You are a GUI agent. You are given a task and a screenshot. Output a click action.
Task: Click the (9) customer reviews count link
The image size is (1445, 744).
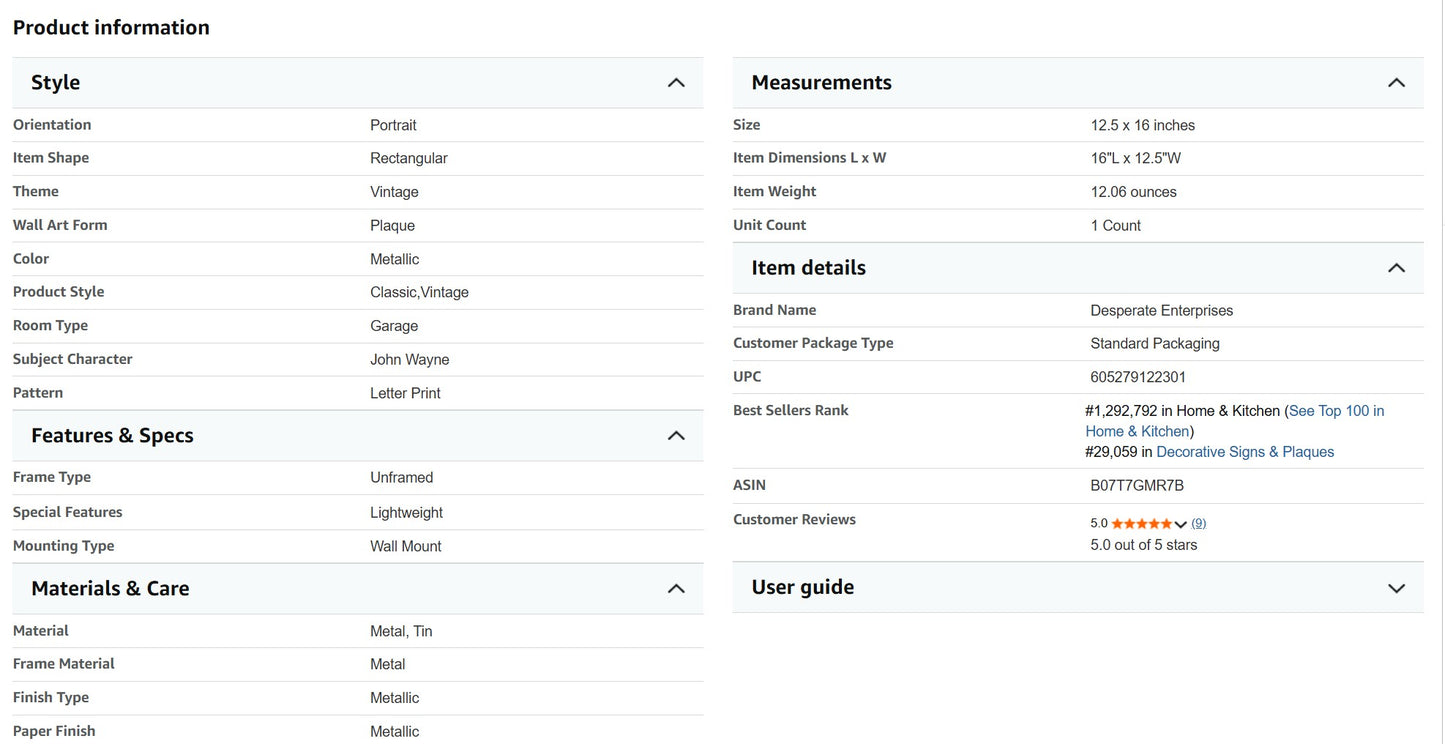tap(1198, 523)
